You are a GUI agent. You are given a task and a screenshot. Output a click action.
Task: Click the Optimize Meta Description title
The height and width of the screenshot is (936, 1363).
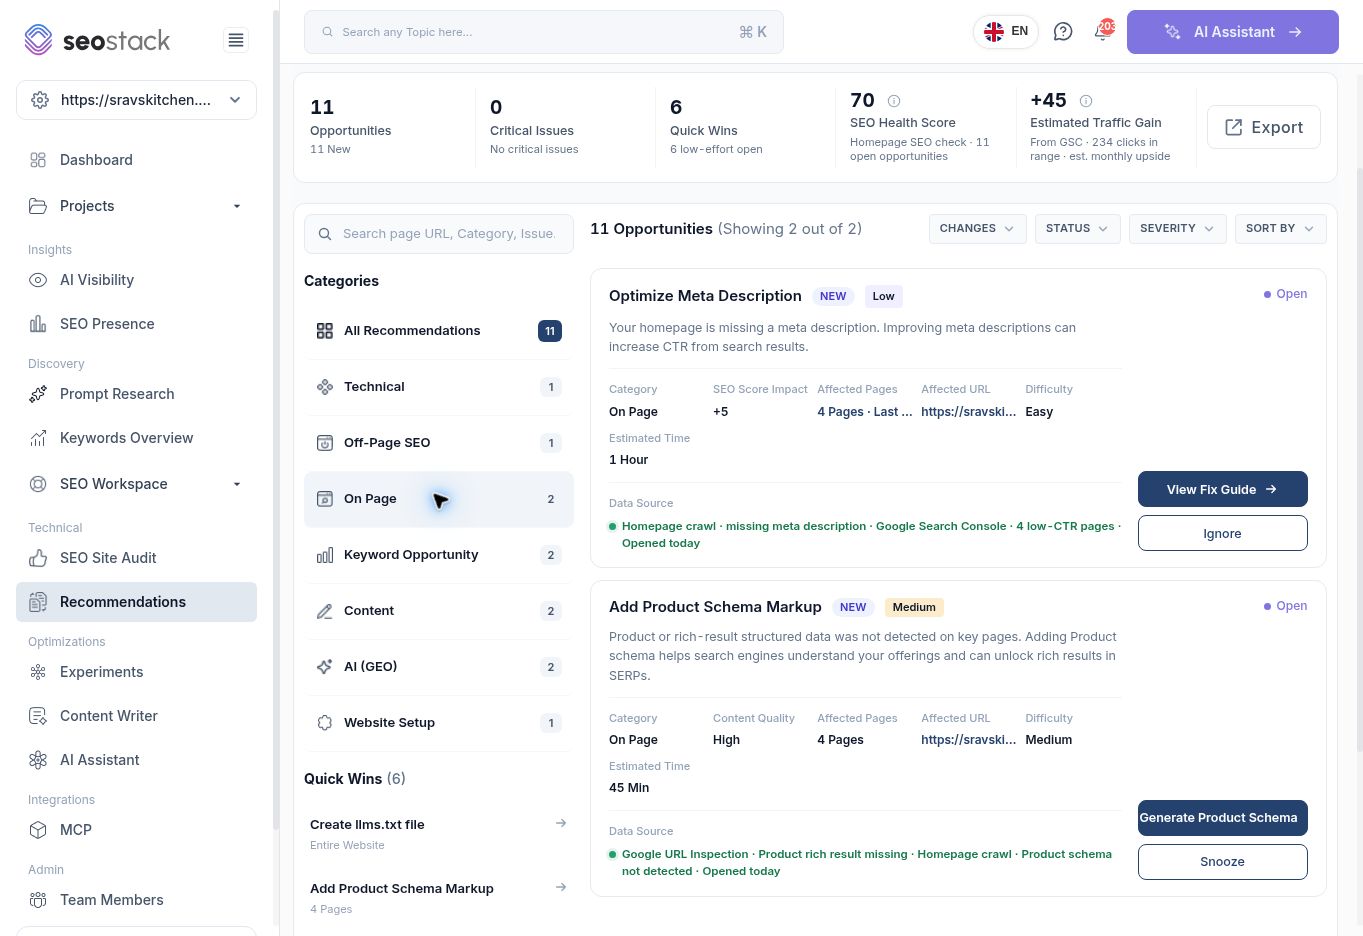[x=705, y=296]
